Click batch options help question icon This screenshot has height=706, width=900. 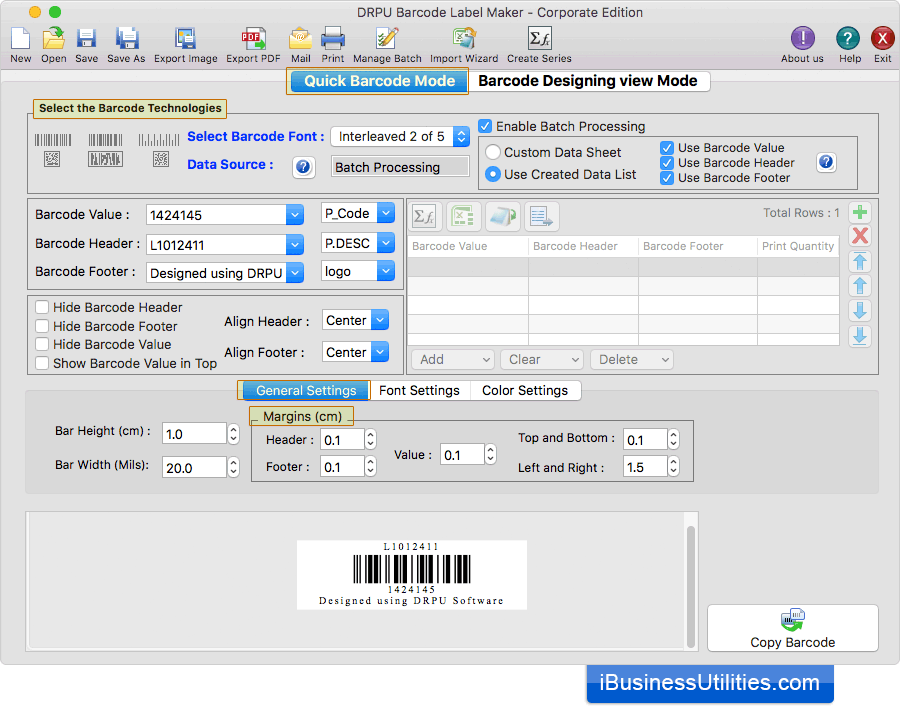[826, 162]
